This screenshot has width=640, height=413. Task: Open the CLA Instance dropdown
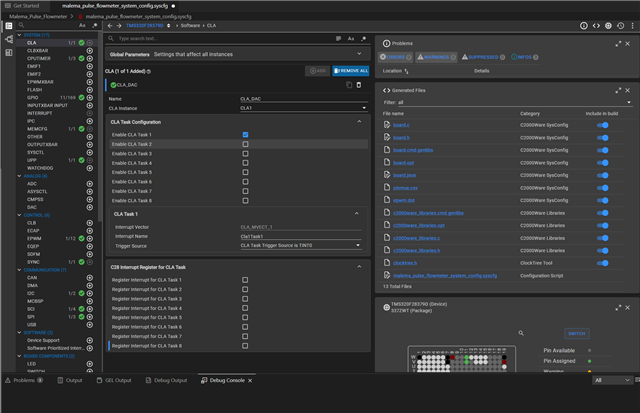(x=302, y=108)
